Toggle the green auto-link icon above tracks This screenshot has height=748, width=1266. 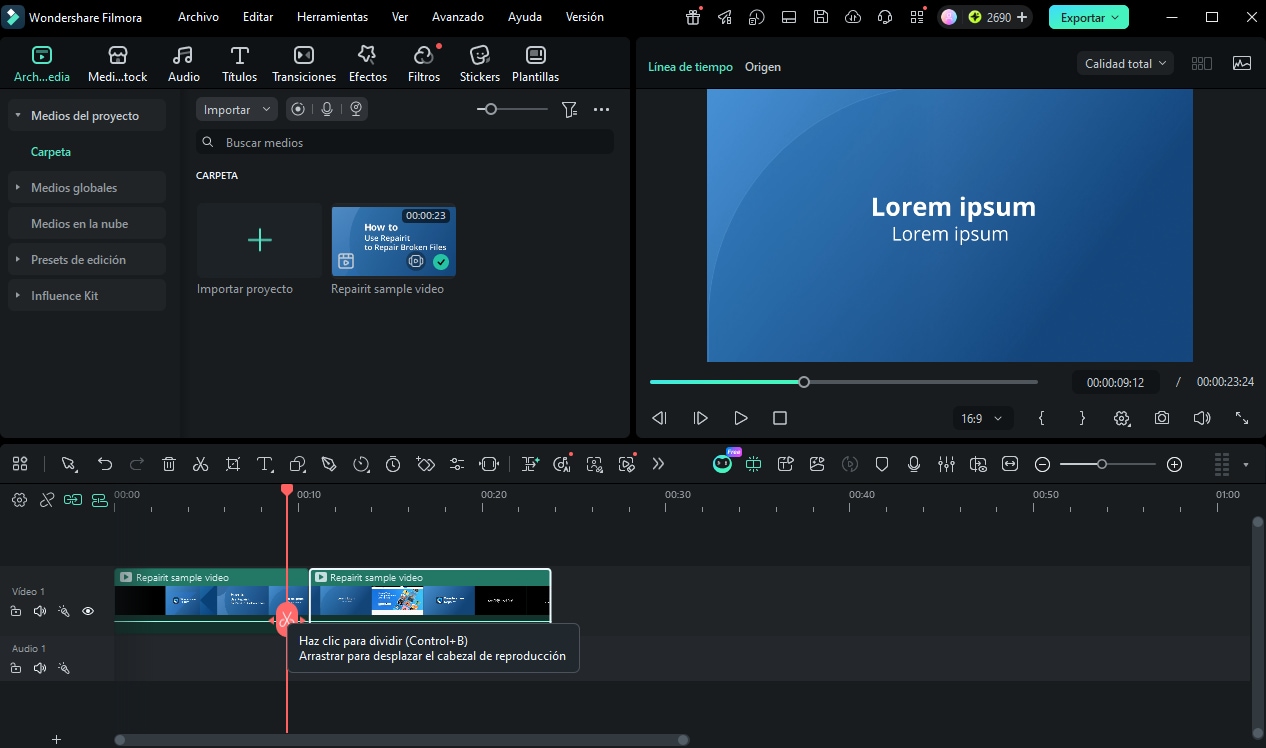point(73,500)
